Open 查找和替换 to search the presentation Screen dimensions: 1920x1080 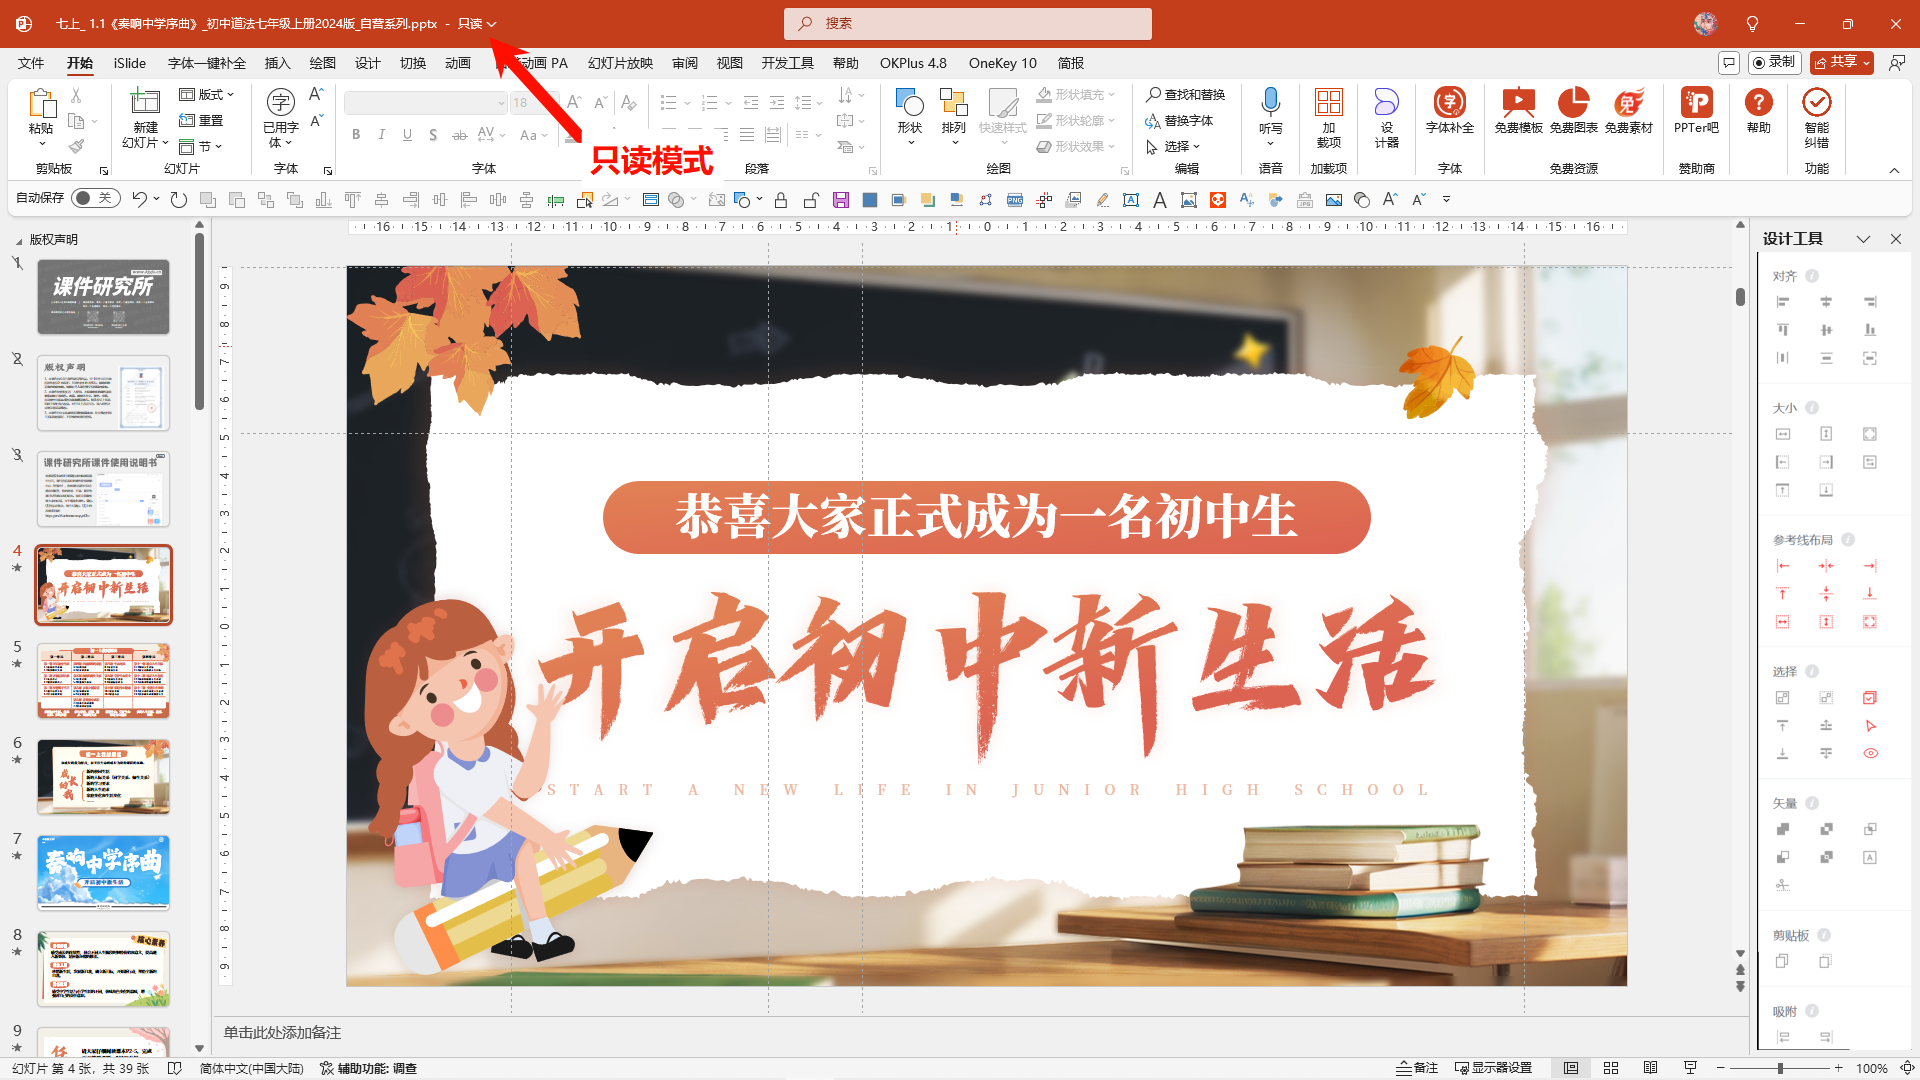pyautogui.click(x=1186, y=95)
